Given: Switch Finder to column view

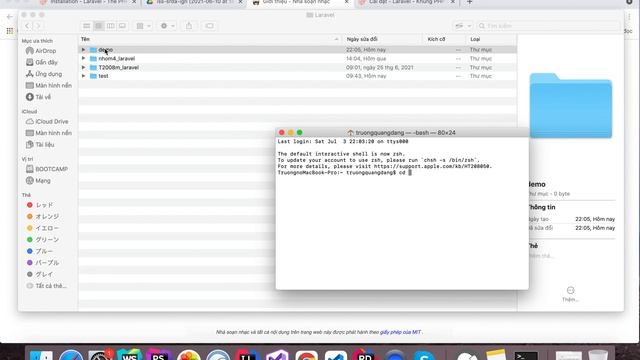Looking at the screenshot, I should 111,26.
